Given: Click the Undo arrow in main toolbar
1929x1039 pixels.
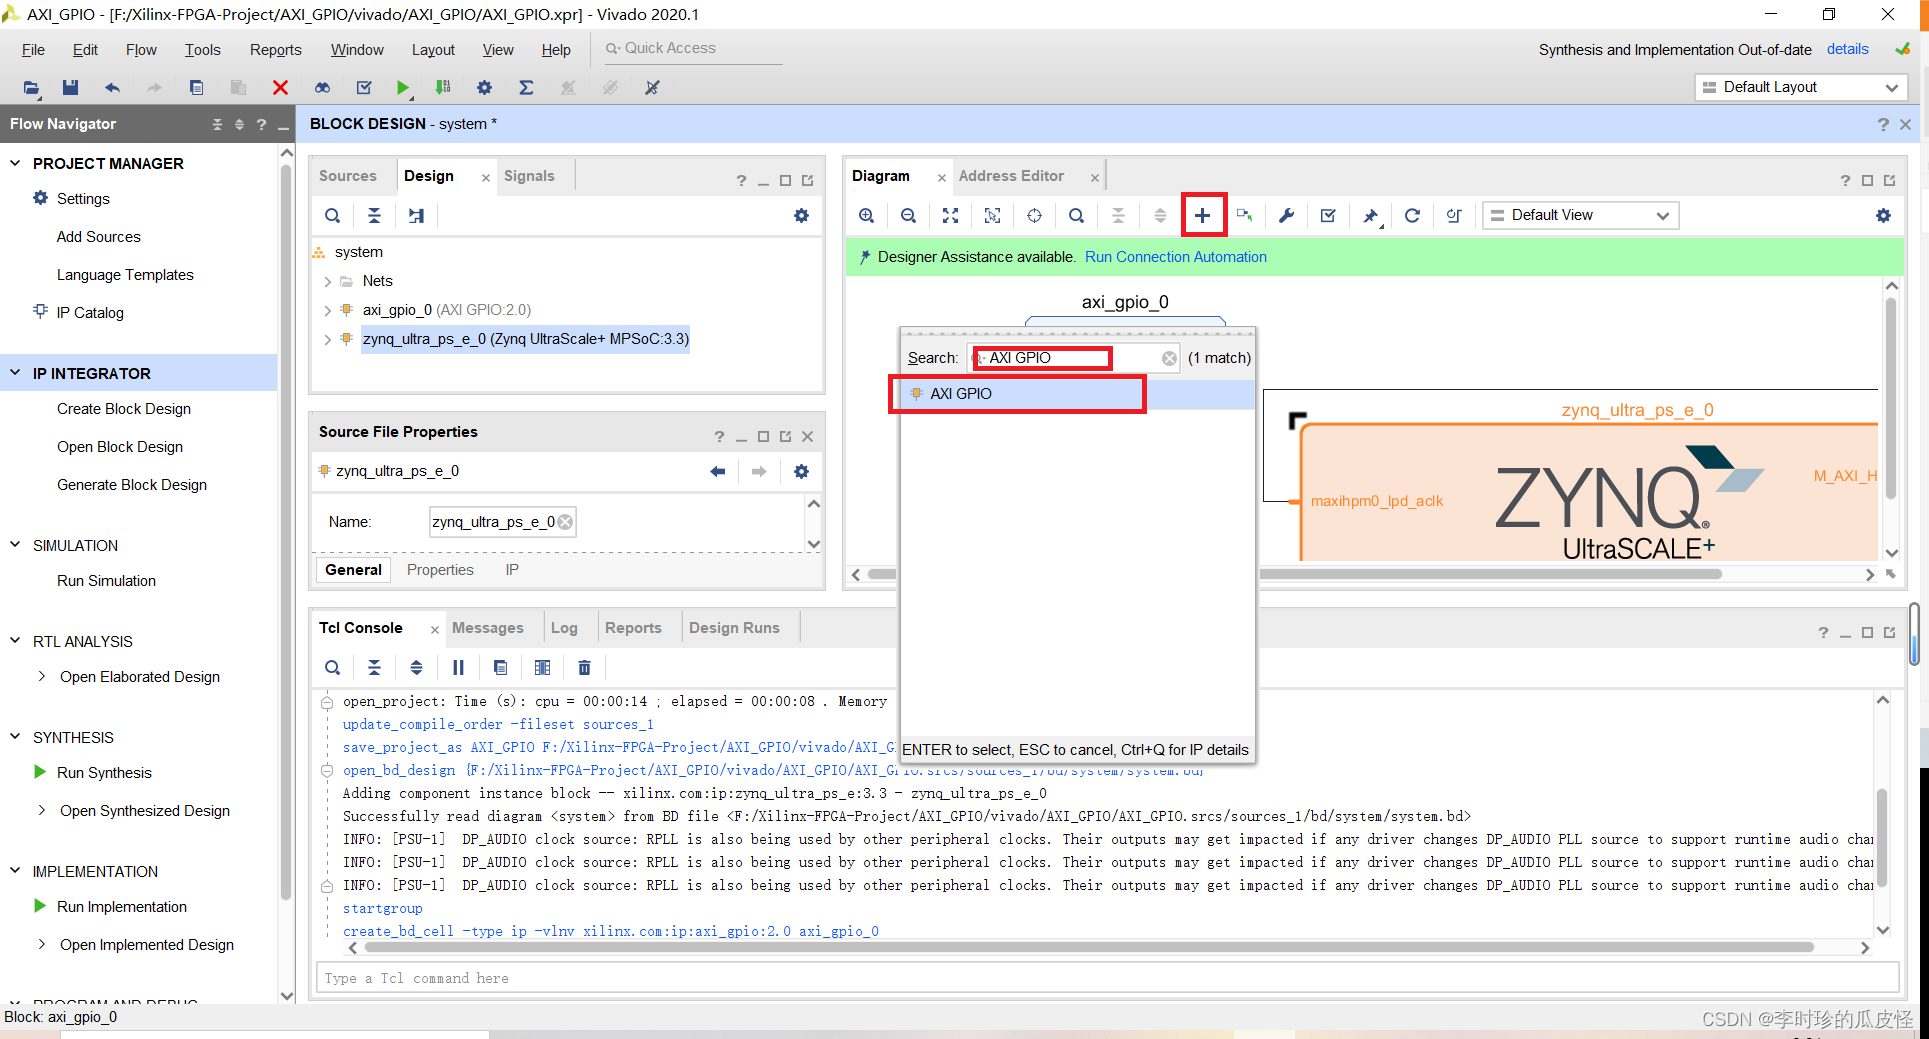Looking at the screenshot, I should click(x=112, y=87).
